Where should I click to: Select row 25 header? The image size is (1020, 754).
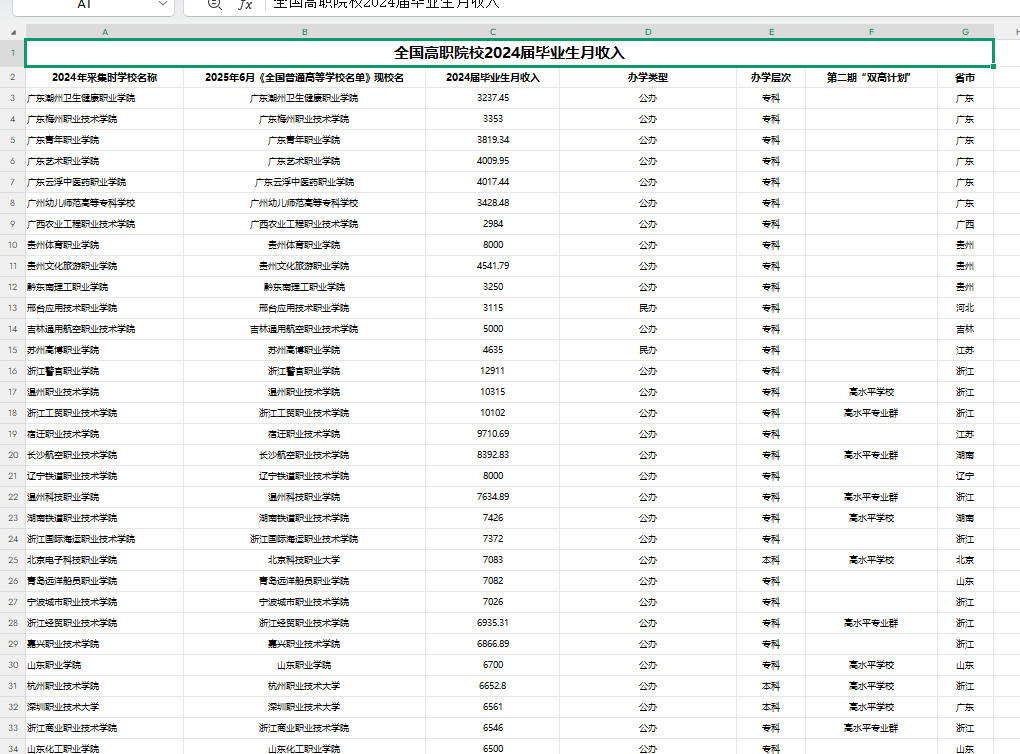point(12,560)
